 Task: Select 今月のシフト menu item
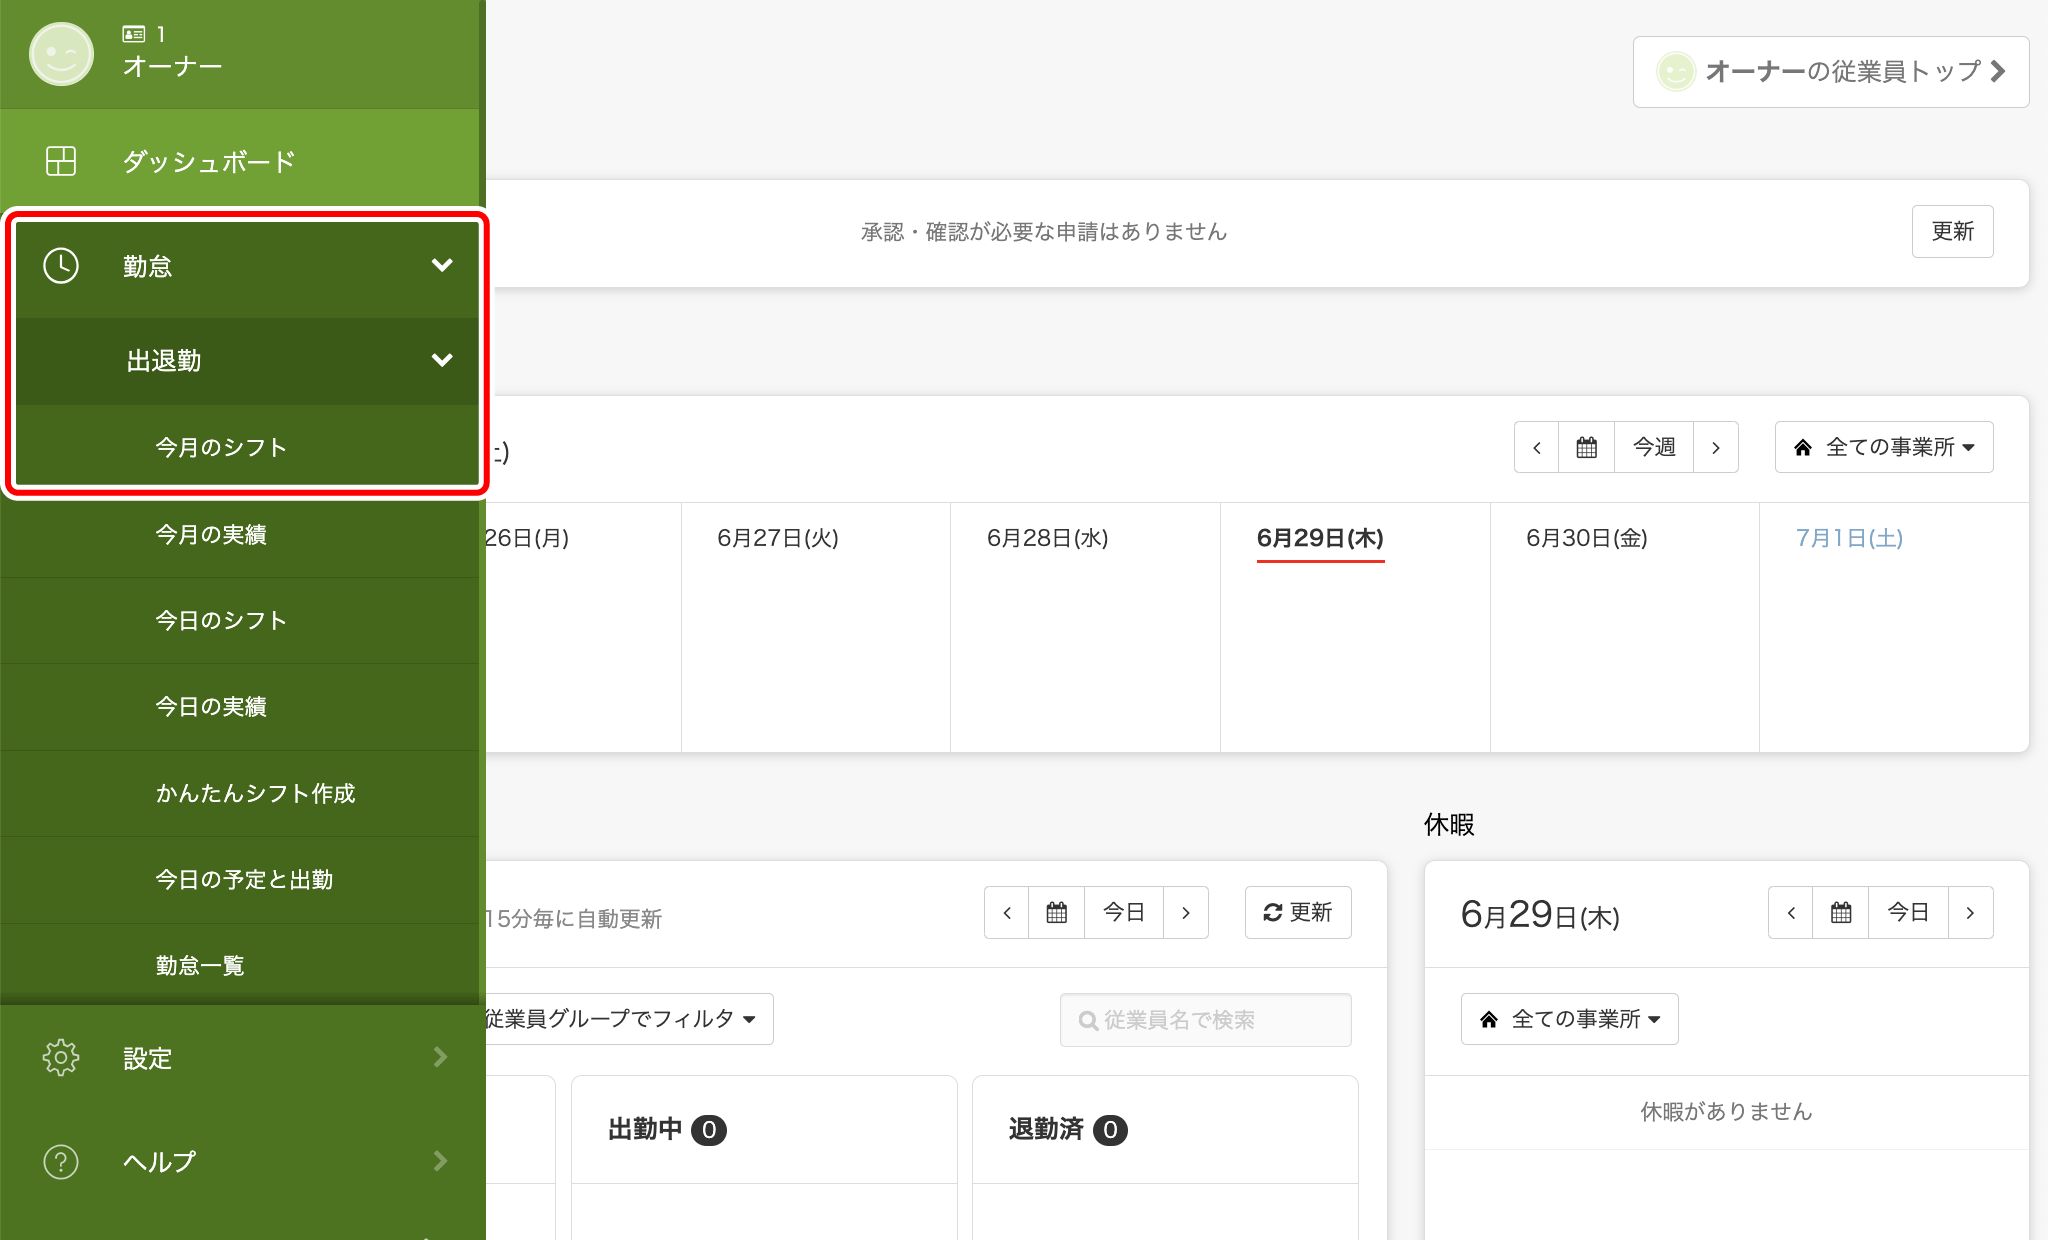pyautogui.click(x=240, y=447)
